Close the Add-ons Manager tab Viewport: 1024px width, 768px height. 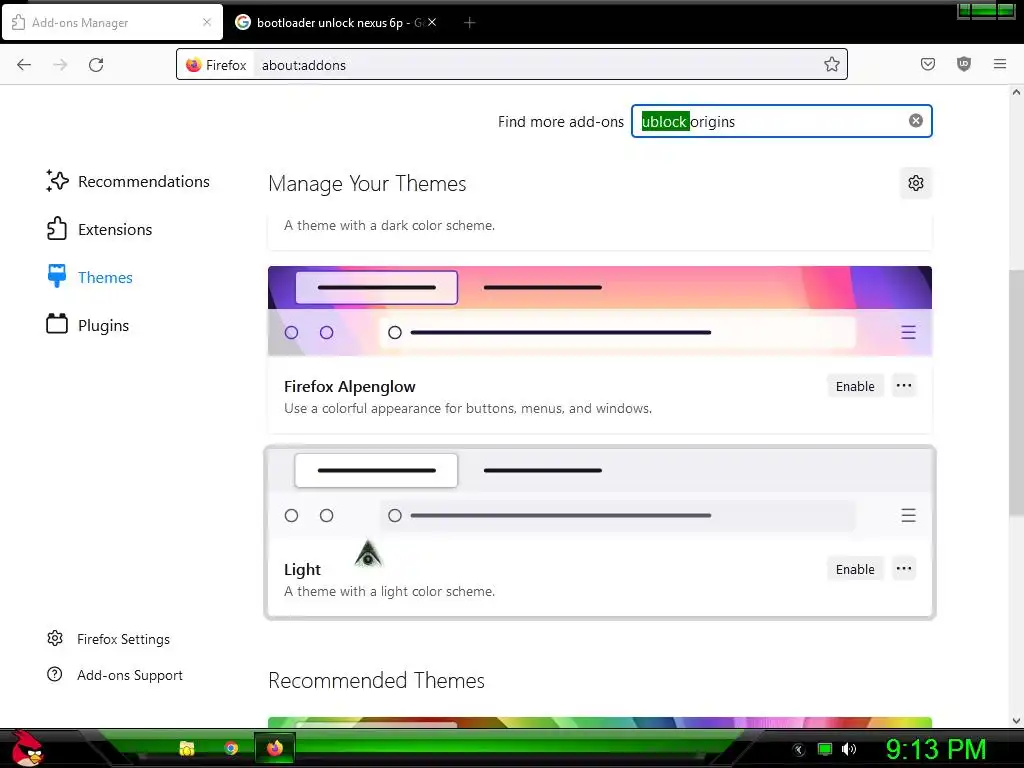tap(207, 22)
